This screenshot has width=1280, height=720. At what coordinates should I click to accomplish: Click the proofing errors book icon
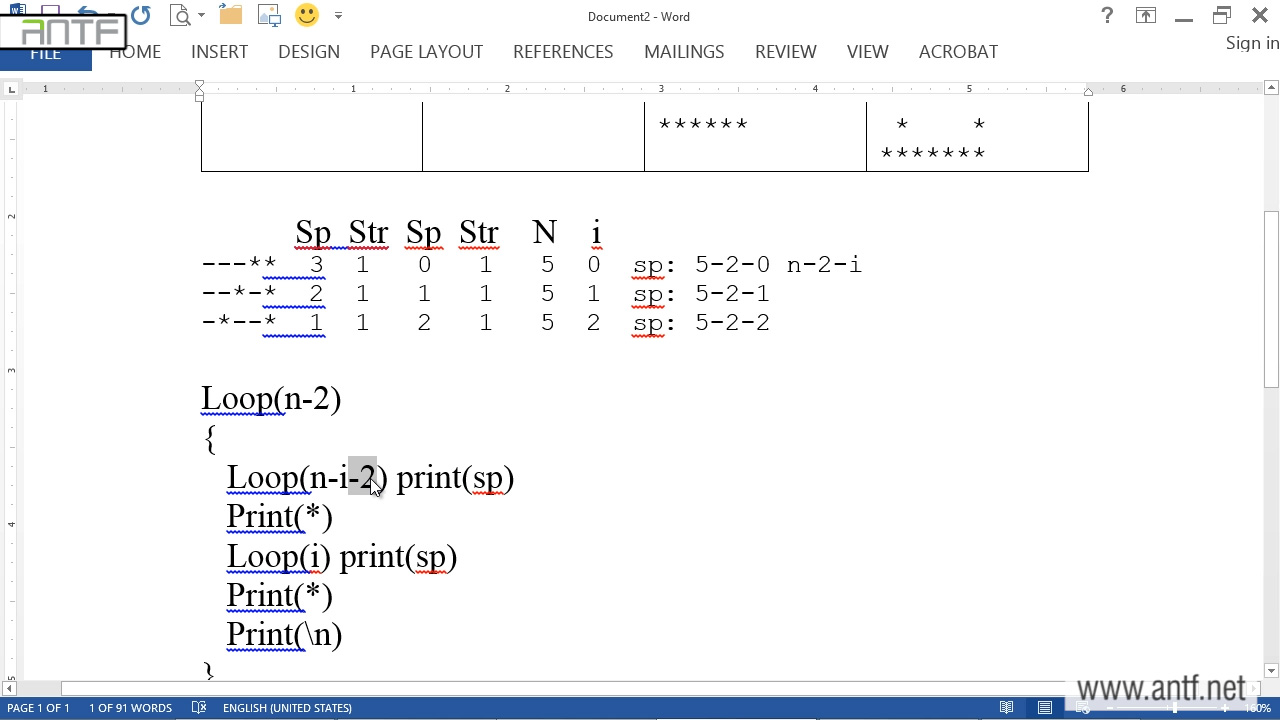click(x=199, y=708)
